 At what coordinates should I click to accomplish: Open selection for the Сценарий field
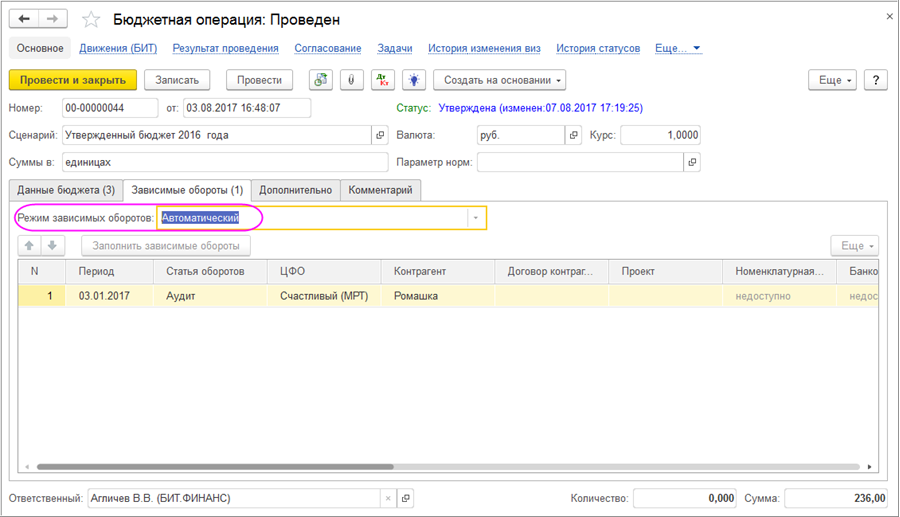click(380, 135)
